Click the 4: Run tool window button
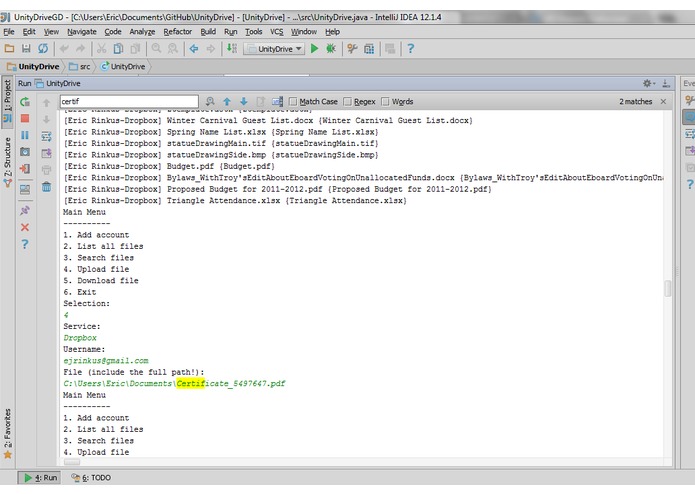Viewport: 695px width, 494px height. 40,478
